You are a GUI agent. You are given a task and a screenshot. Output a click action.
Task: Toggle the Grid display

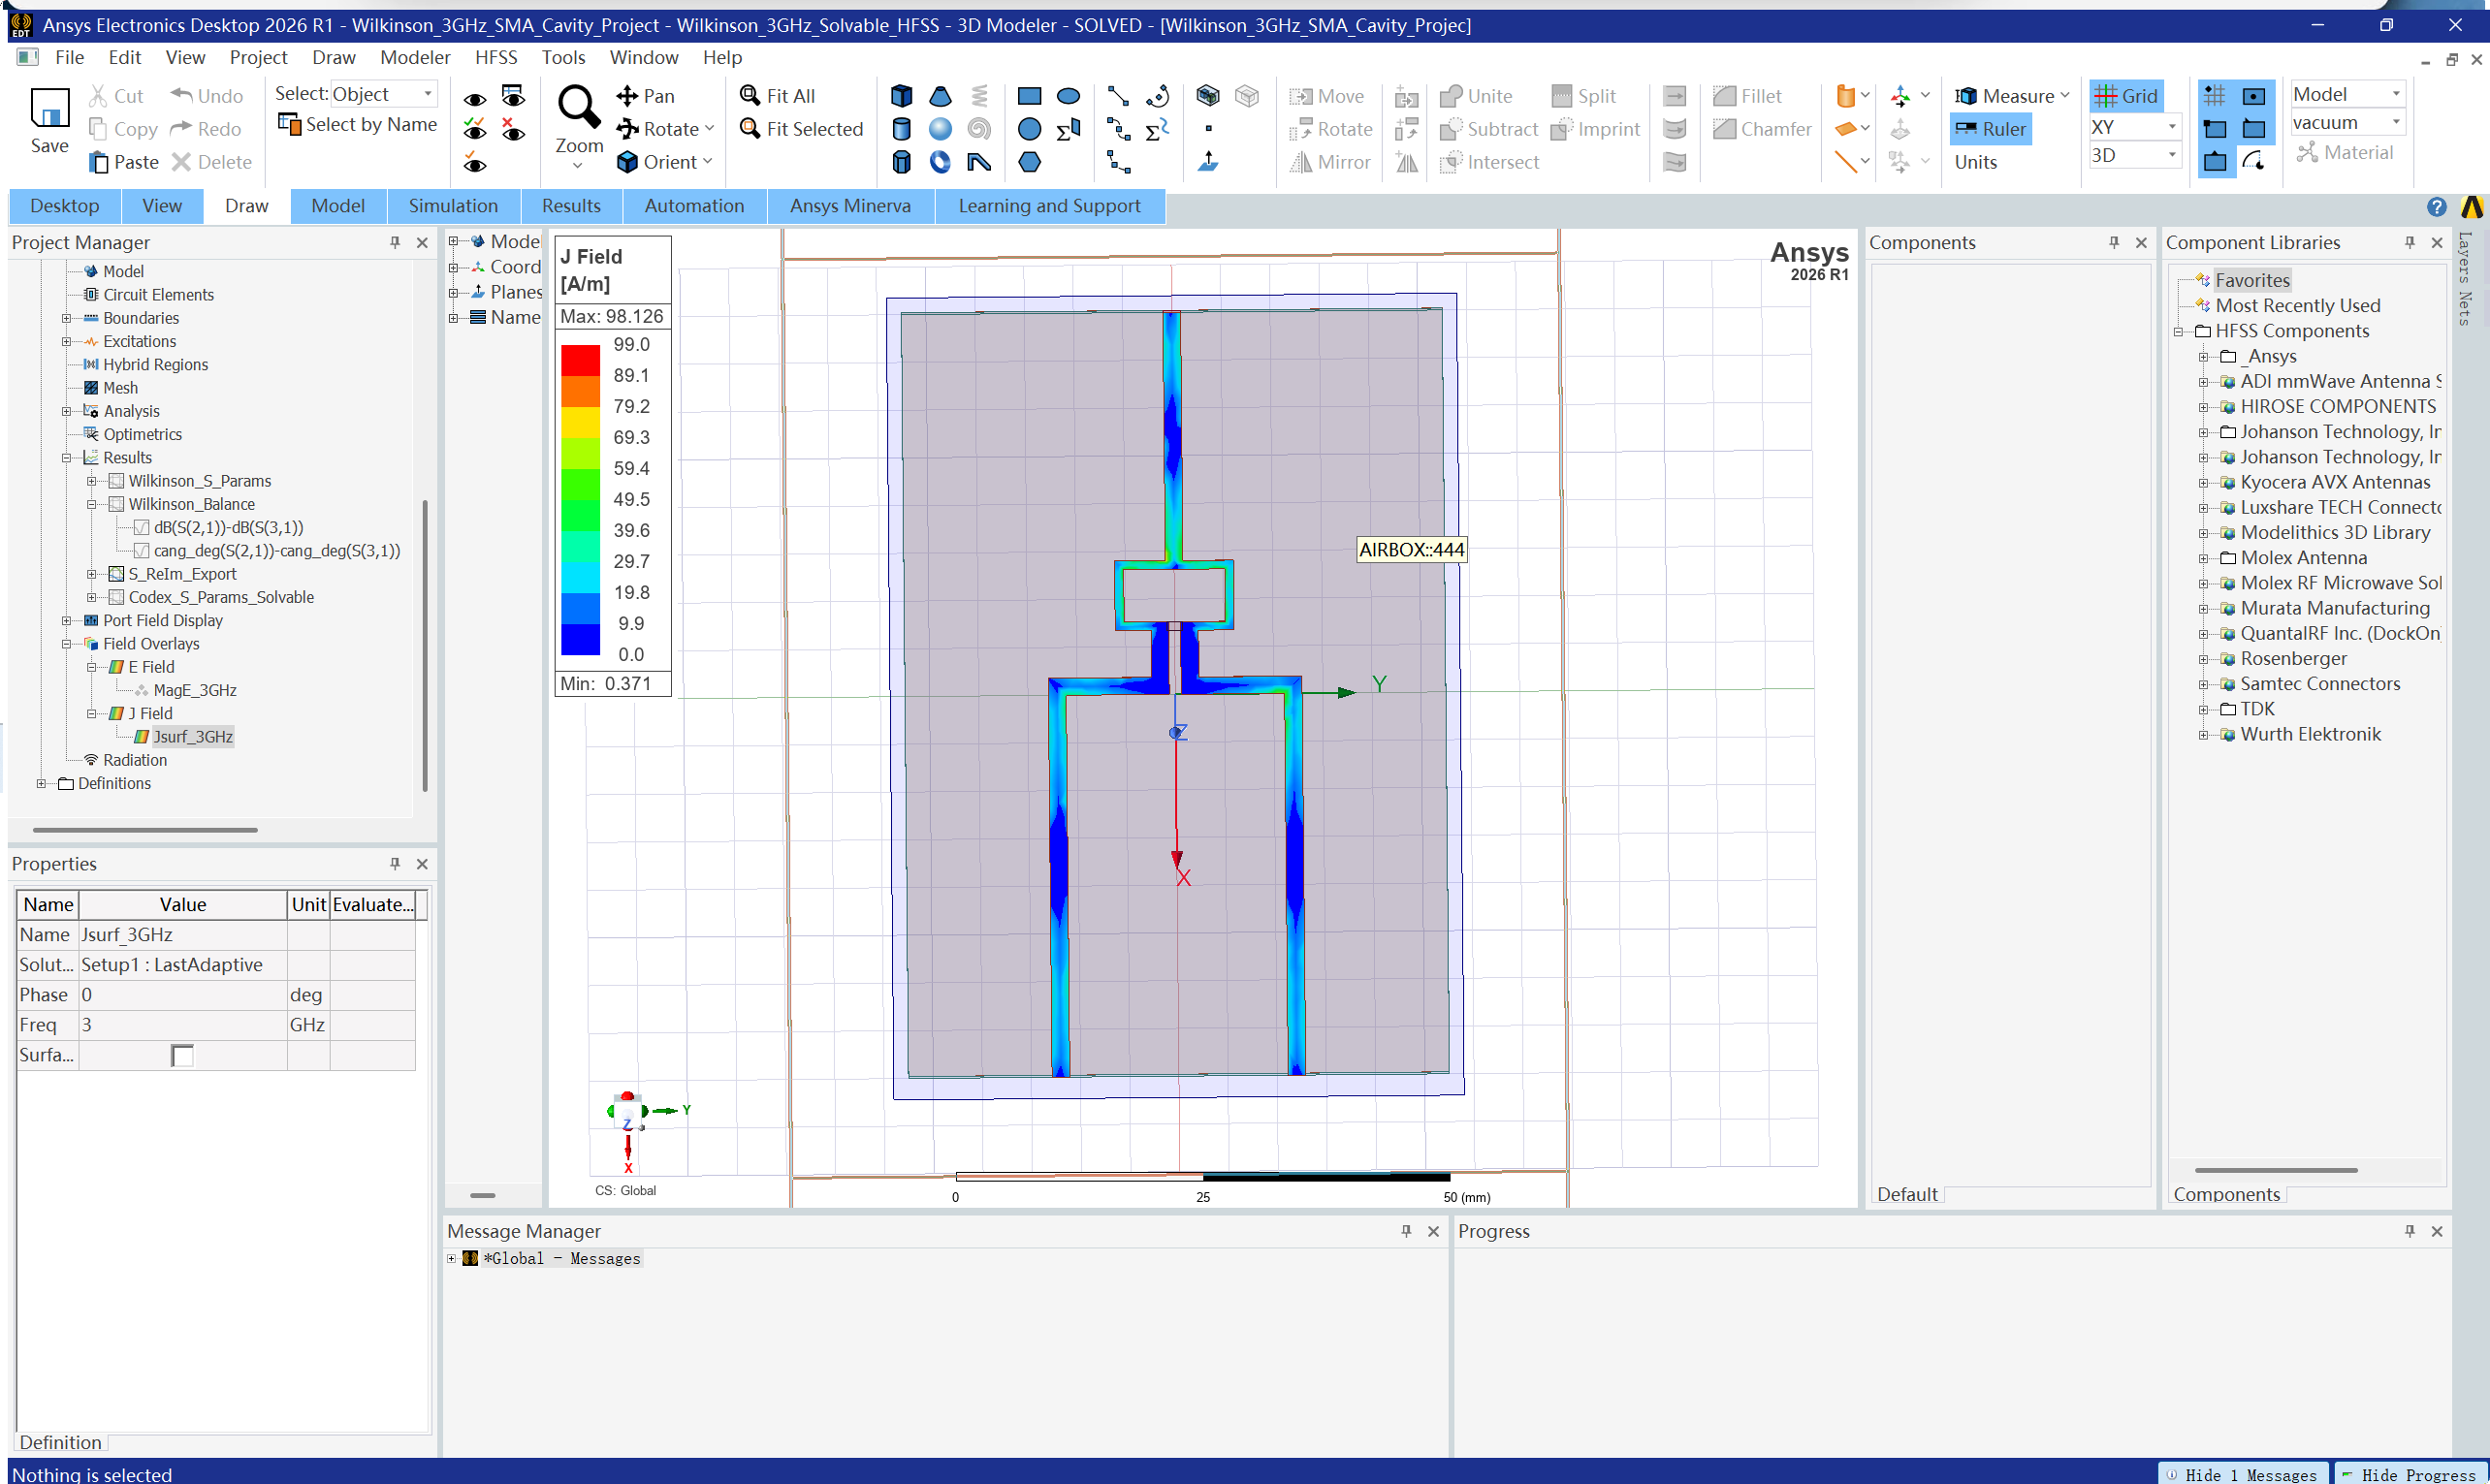tap(2126, 96)
